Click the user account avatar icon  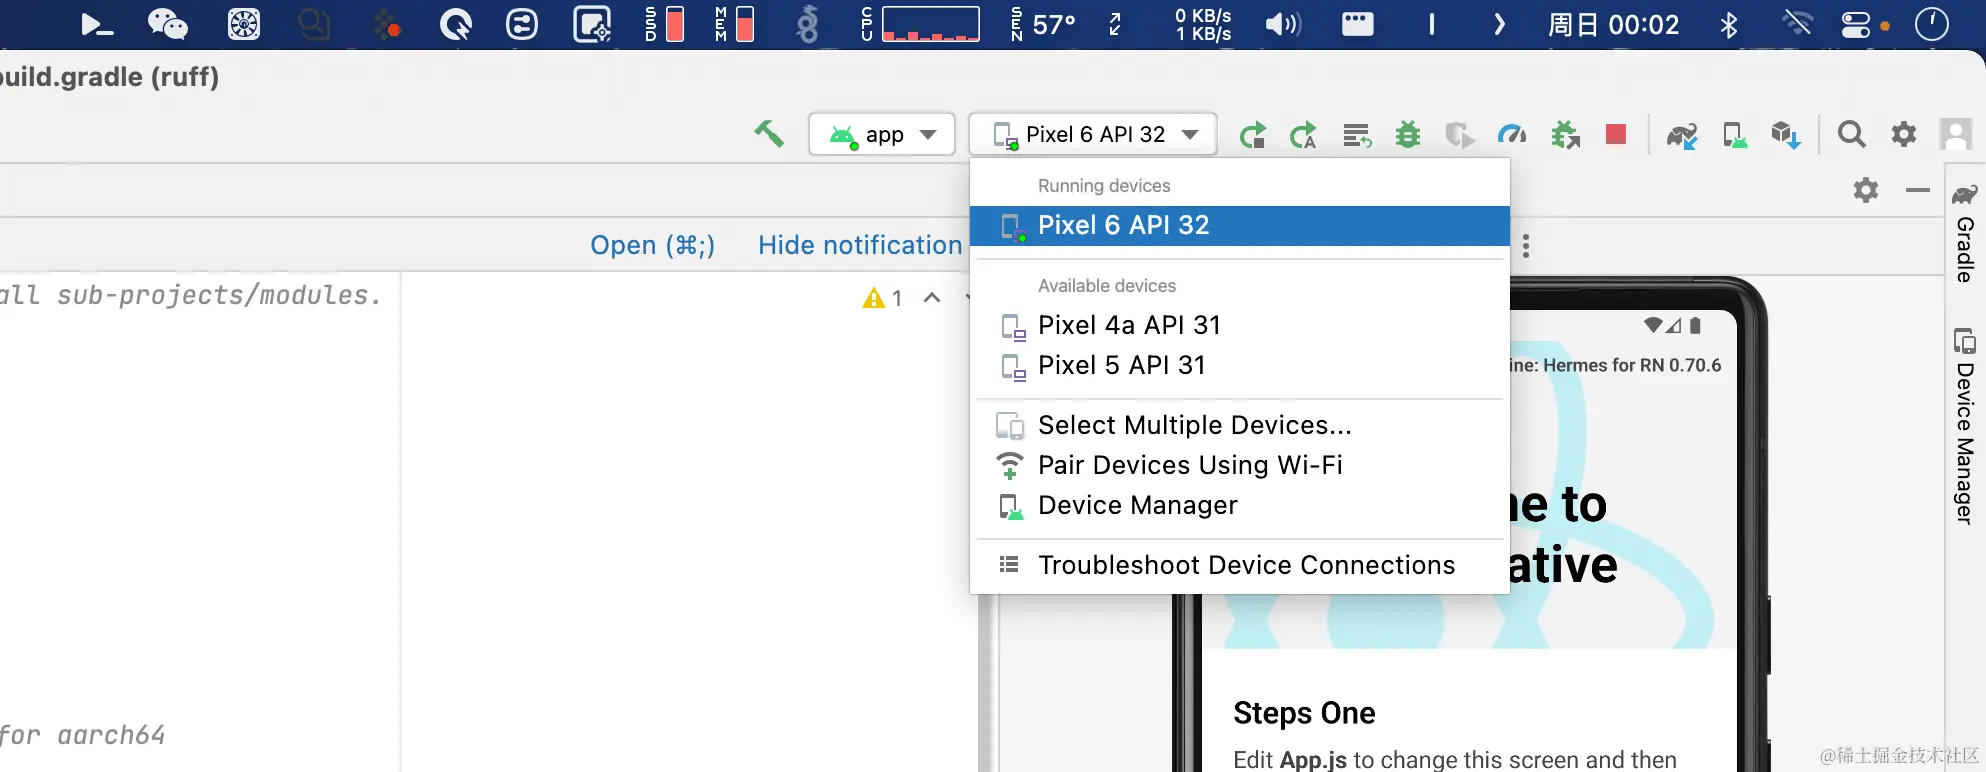tap(1955, 134)
